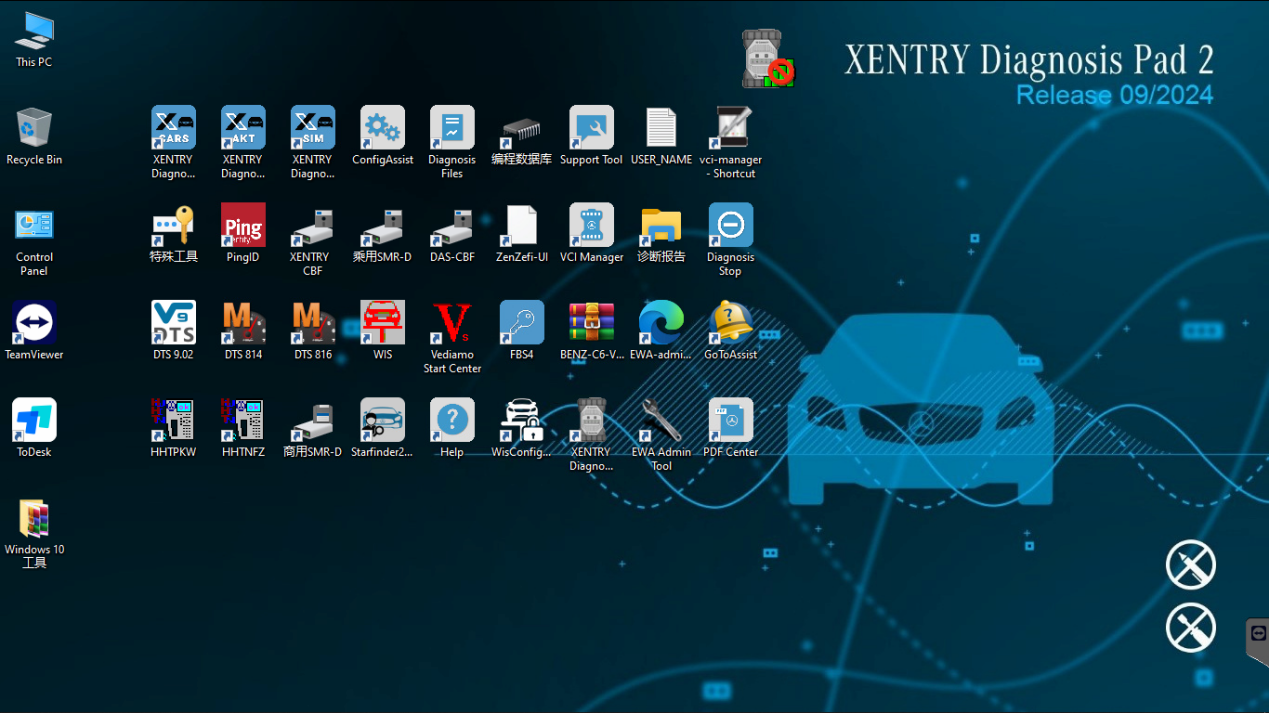
Task: Launch the Diagnosis Stop utility
Action: coord(730,225)
